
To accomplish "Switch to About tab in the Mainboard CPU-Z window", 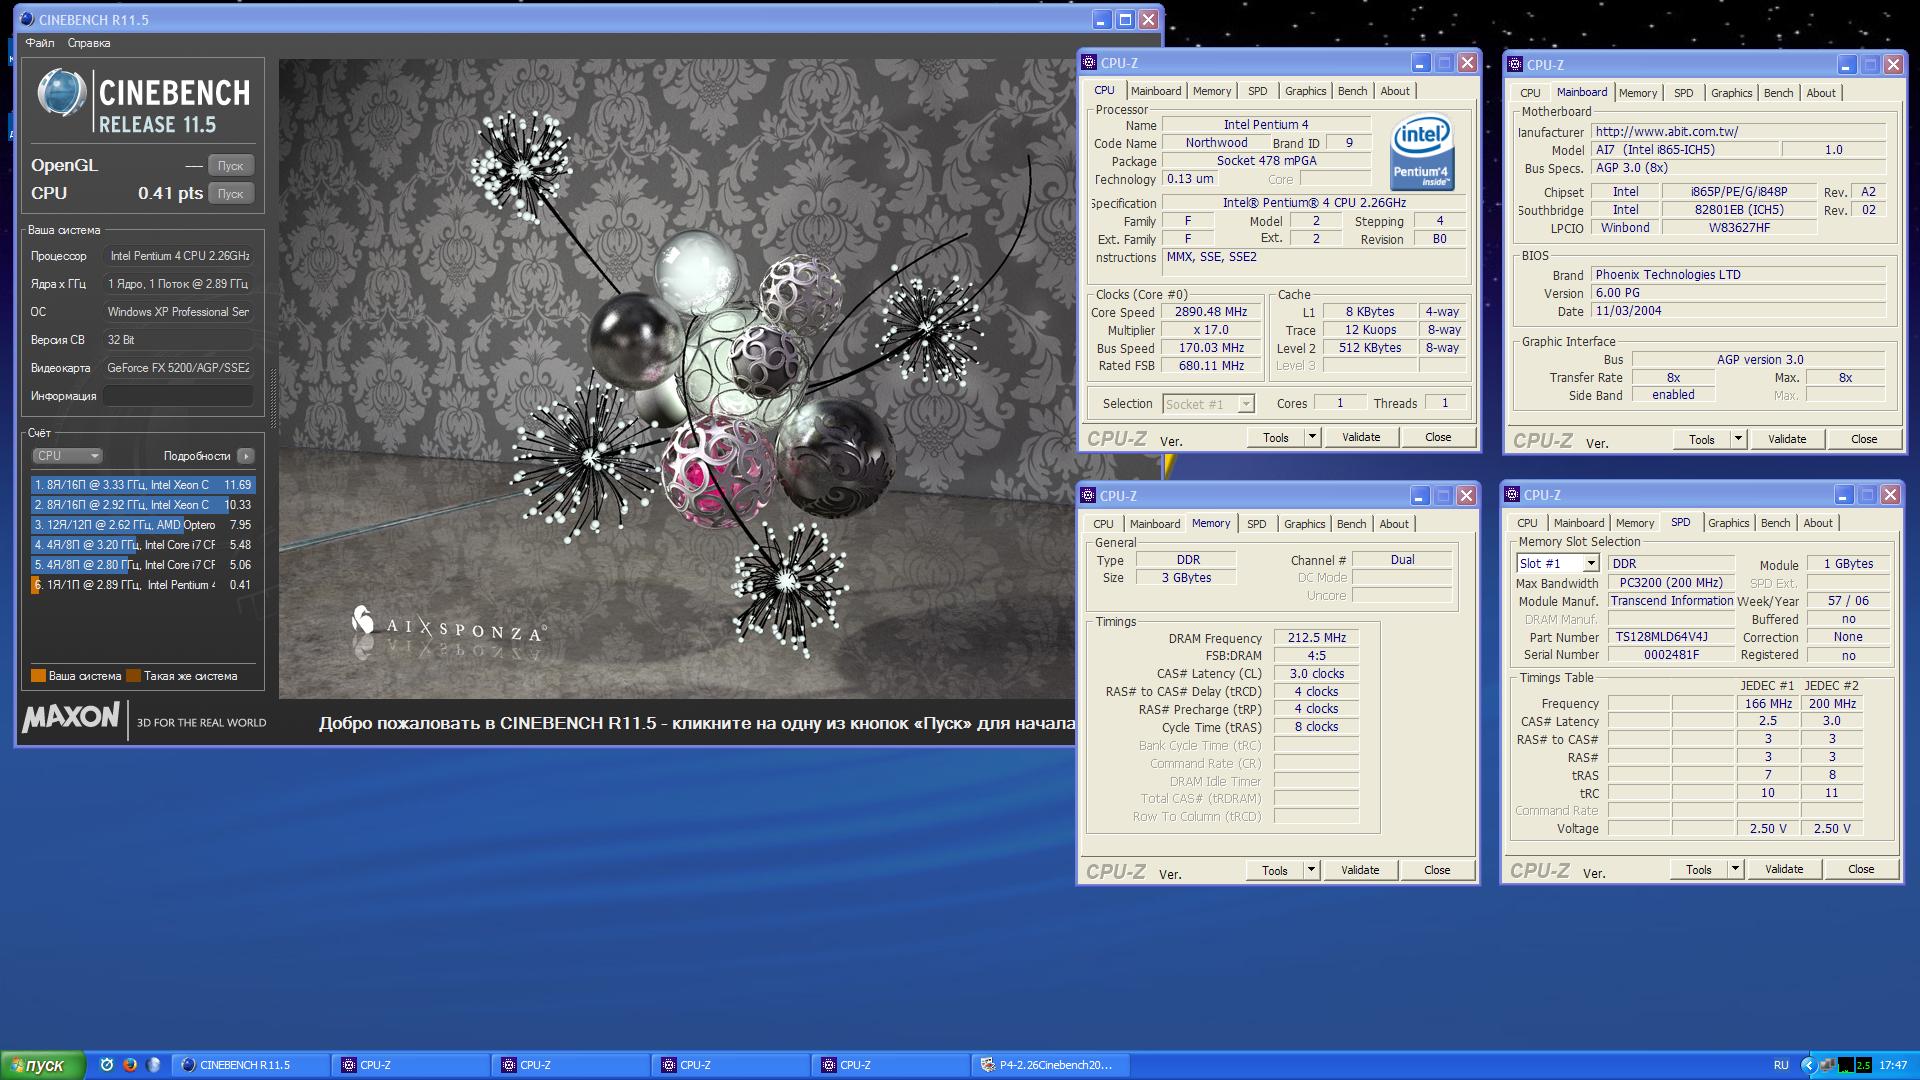I will point(1821,93).
